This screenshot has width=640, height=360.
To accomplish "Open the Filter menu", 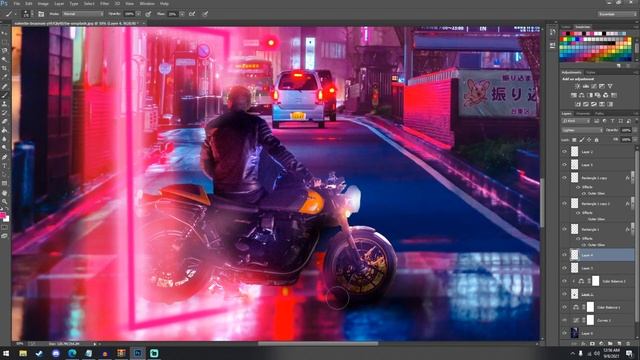I will click(104, 4).
